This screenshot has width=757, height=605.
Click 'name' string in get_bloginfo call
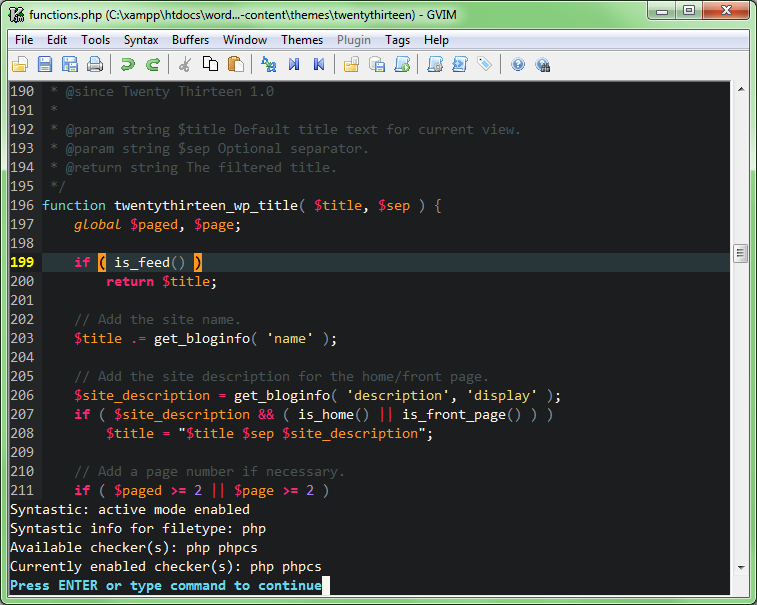tap(290, 338)
